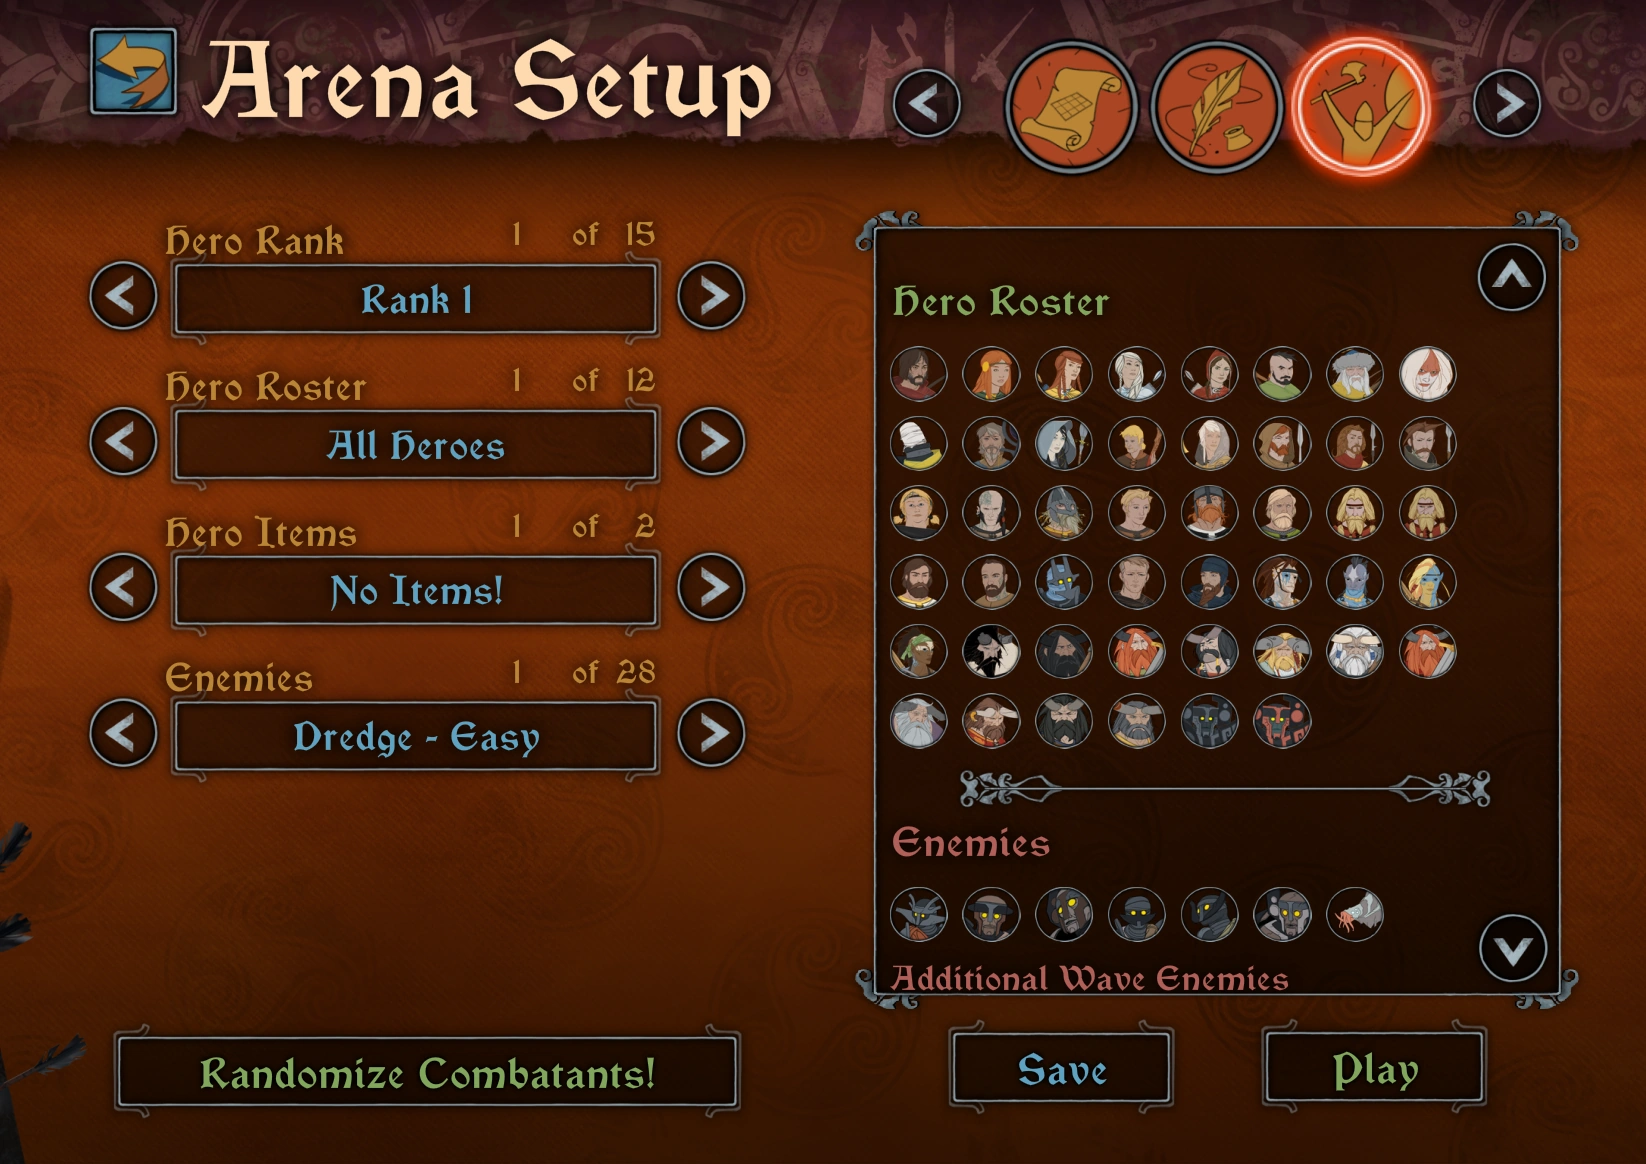The image size is (1646, 1164).
Task: Advance Hero Rank to the next option
Action: pyautogui.click(x=711, y=296)
